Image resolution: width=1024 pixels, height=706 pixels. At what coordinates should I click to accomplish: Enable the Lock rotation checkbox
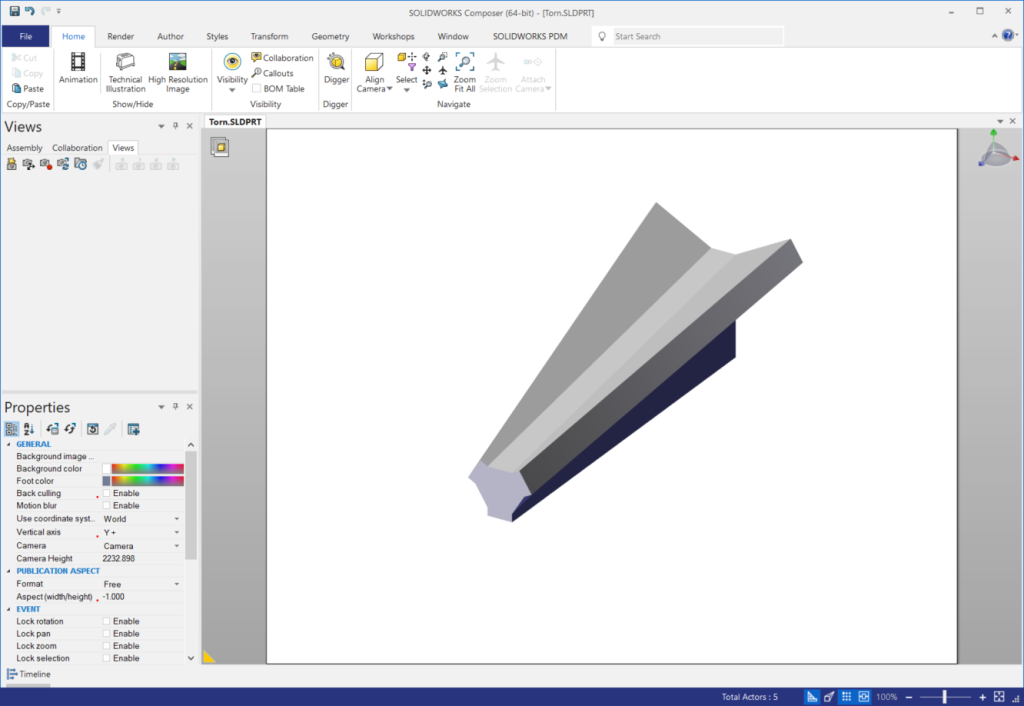pos(107,621)
